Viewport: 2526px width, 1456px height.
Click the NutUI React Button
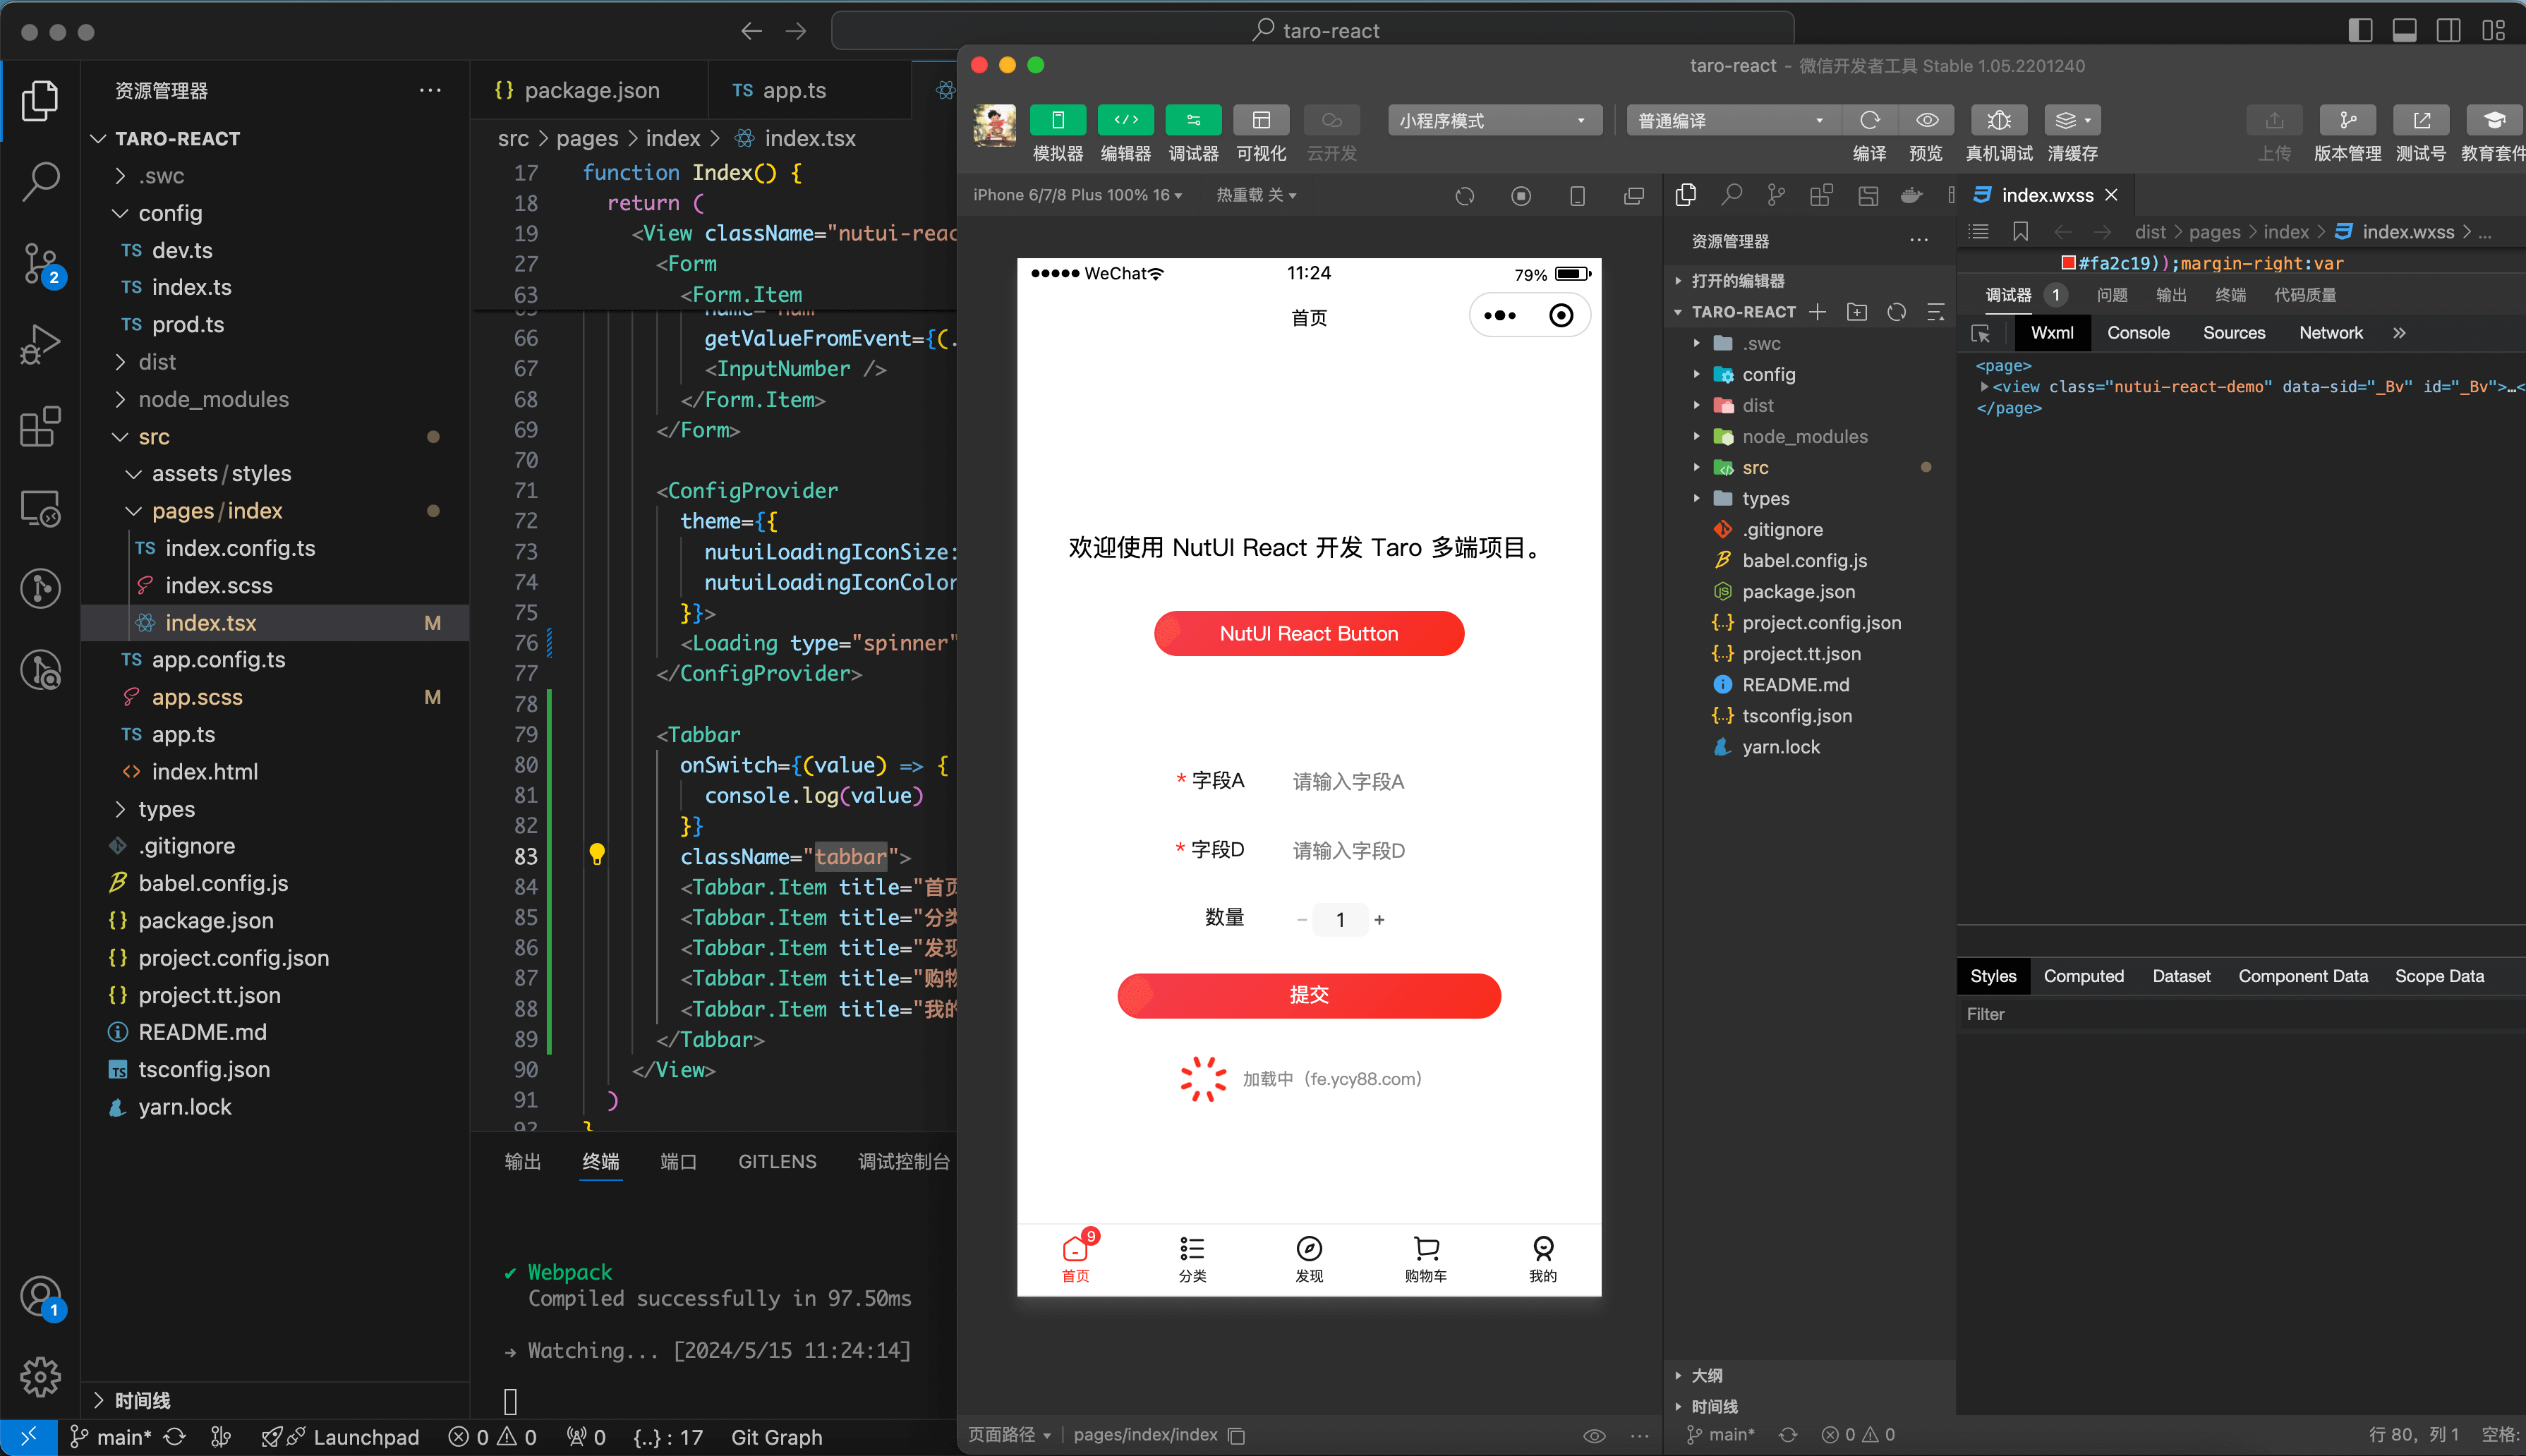[x=1308, y=633]
